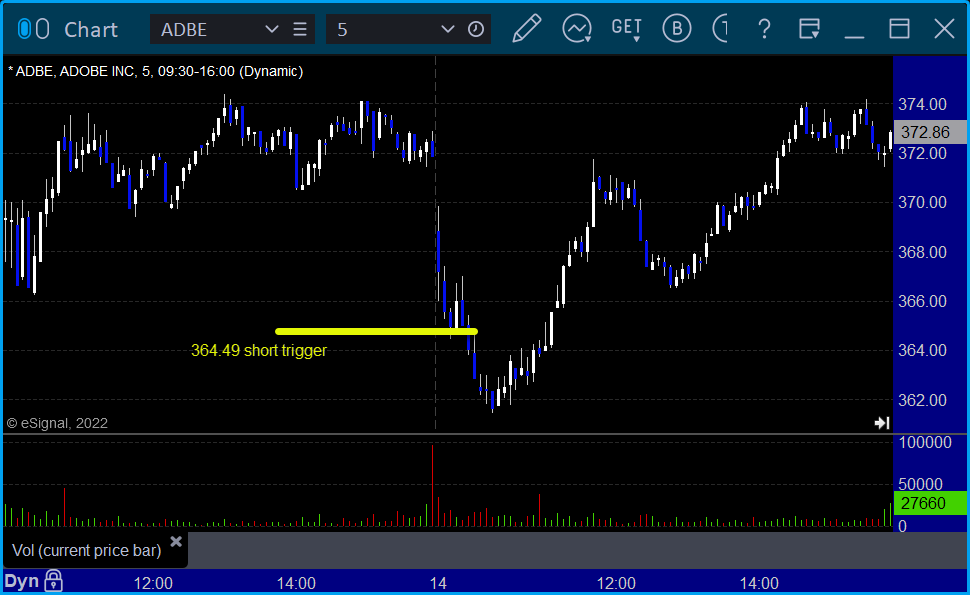Open the ADBE symbol dropdown arrow
This screenshot has height=595, width=970.
pos(272,29)
